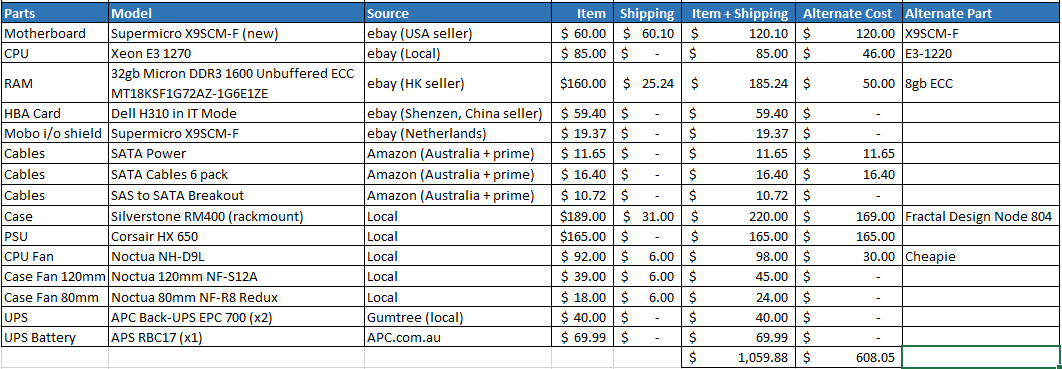Image resolution: width=1062 pixels, height=369 pixels.
Task: Click the UPS Battery parts cell
Action: click(55, 338)
